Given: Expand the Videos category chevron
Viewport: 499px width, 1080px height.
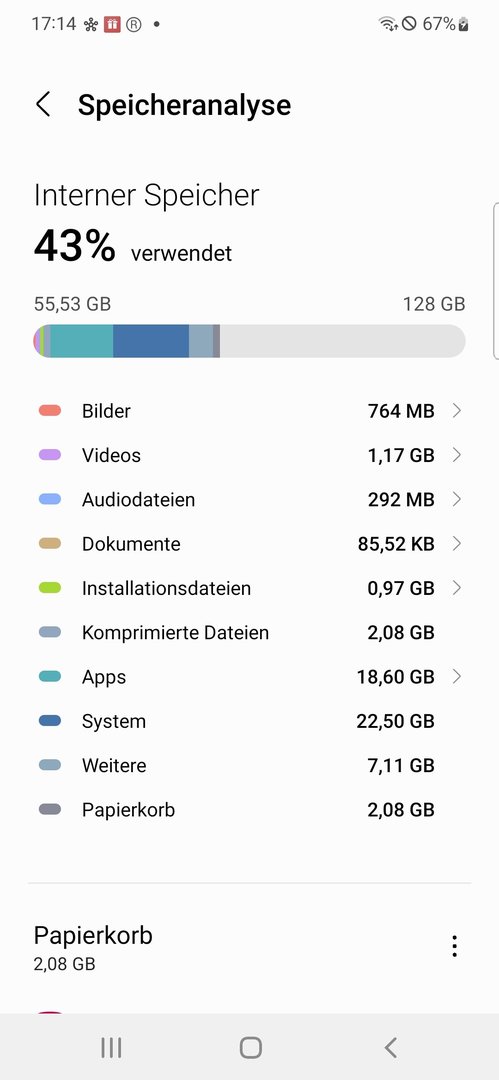Looking at the screenshot, I should pyautogui.click(x=456, y=455).
